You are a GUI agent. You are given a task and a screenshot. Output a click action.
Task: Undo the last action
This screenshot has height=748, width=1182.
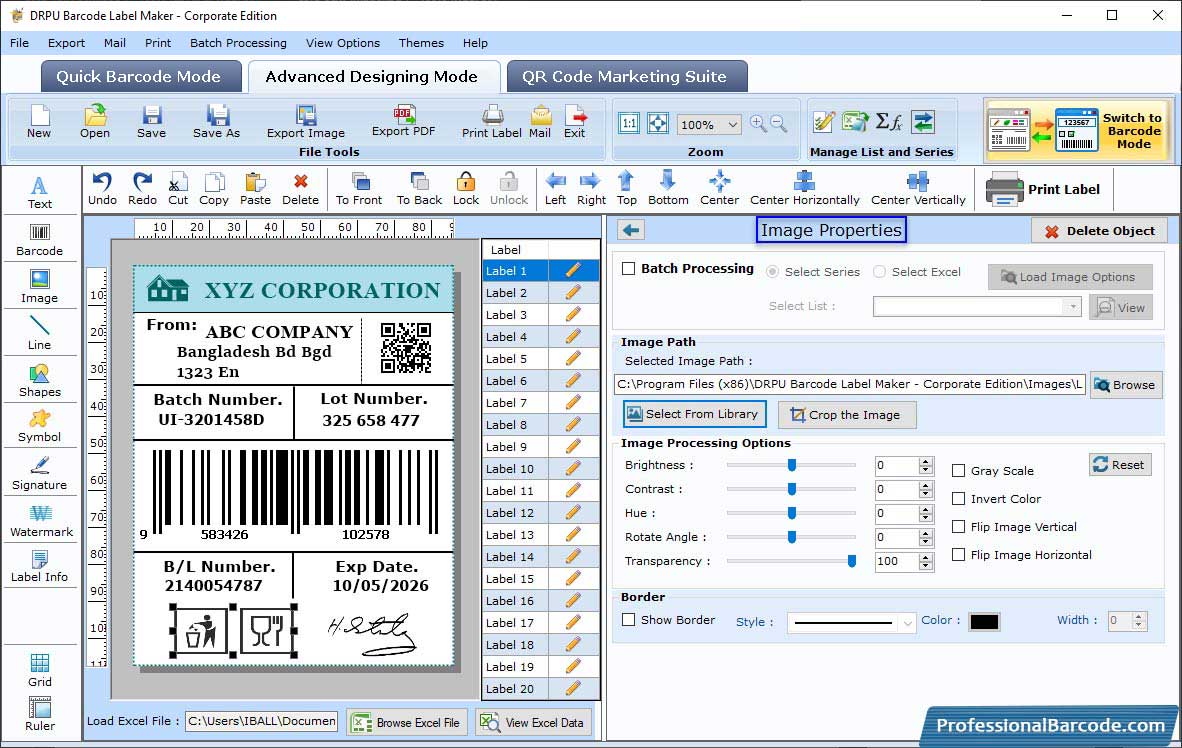tap(102, 189)
